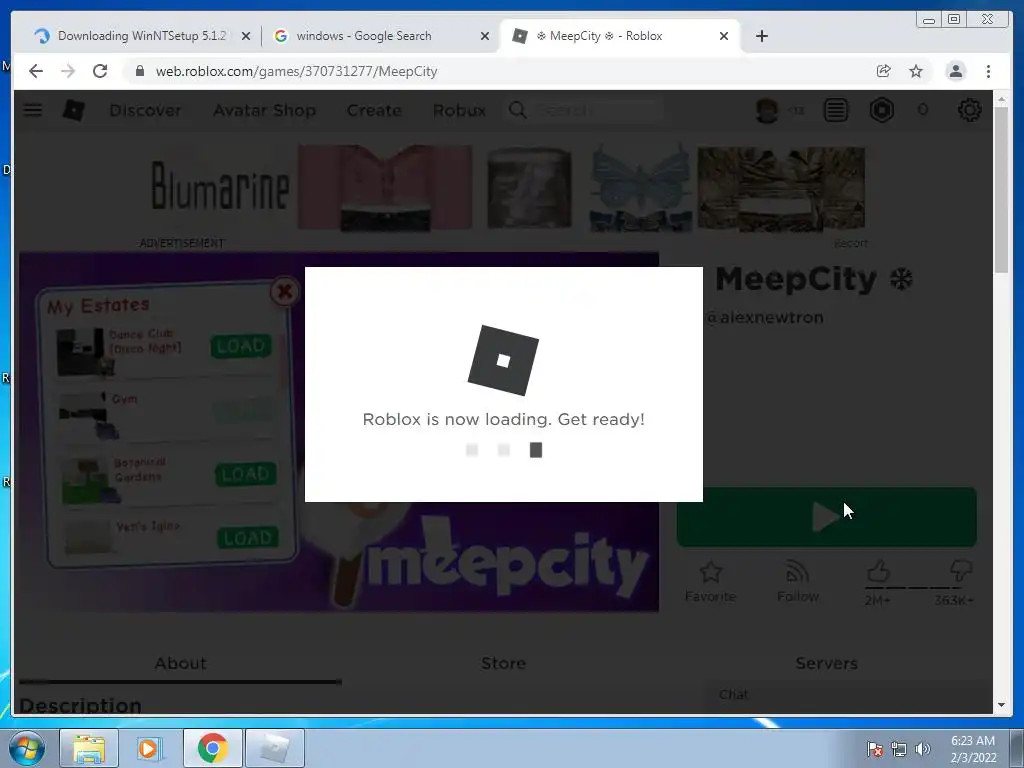Screen dimensions: 1024x768
Task: Click the Roblox logo home icon
Action: tap(73, 110)
